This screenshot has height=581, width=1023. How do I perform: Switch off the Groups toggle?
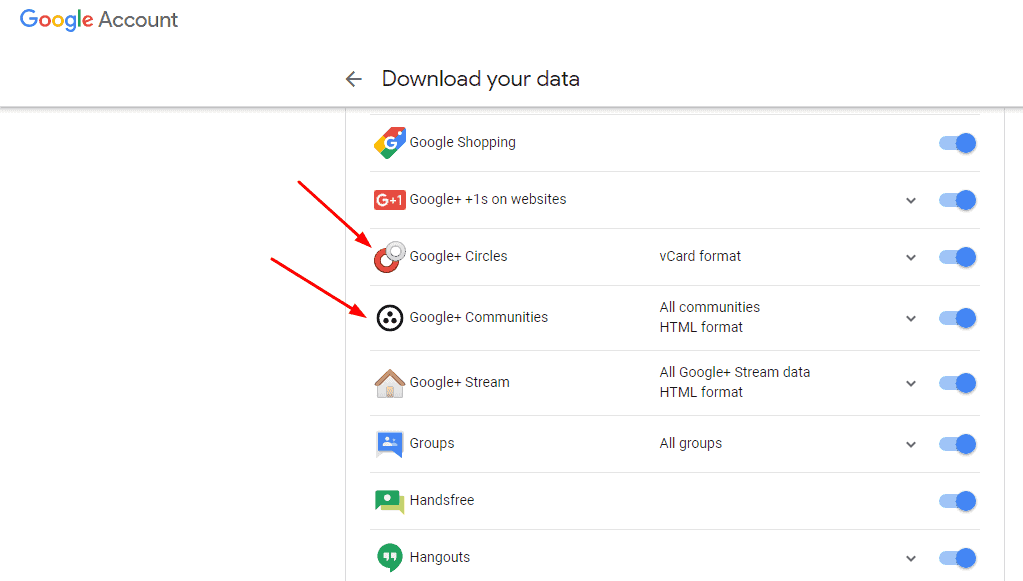point(957,444)
